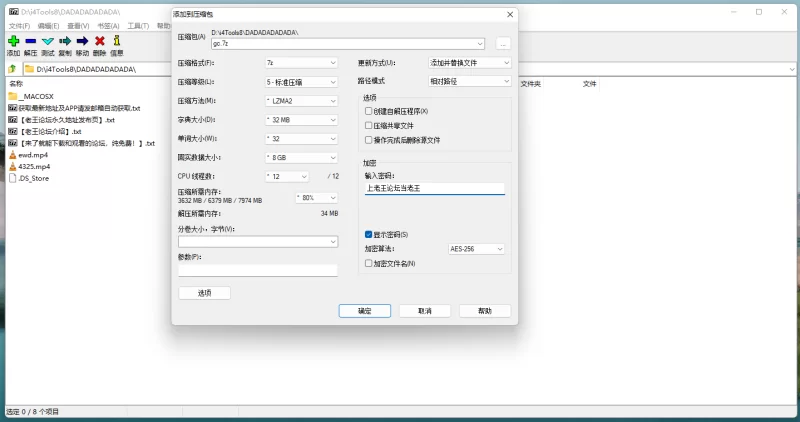The width and height of the screenshot is (800, 422).
Task: Click the 文件 column header in main window
Action: coord(589,84)
